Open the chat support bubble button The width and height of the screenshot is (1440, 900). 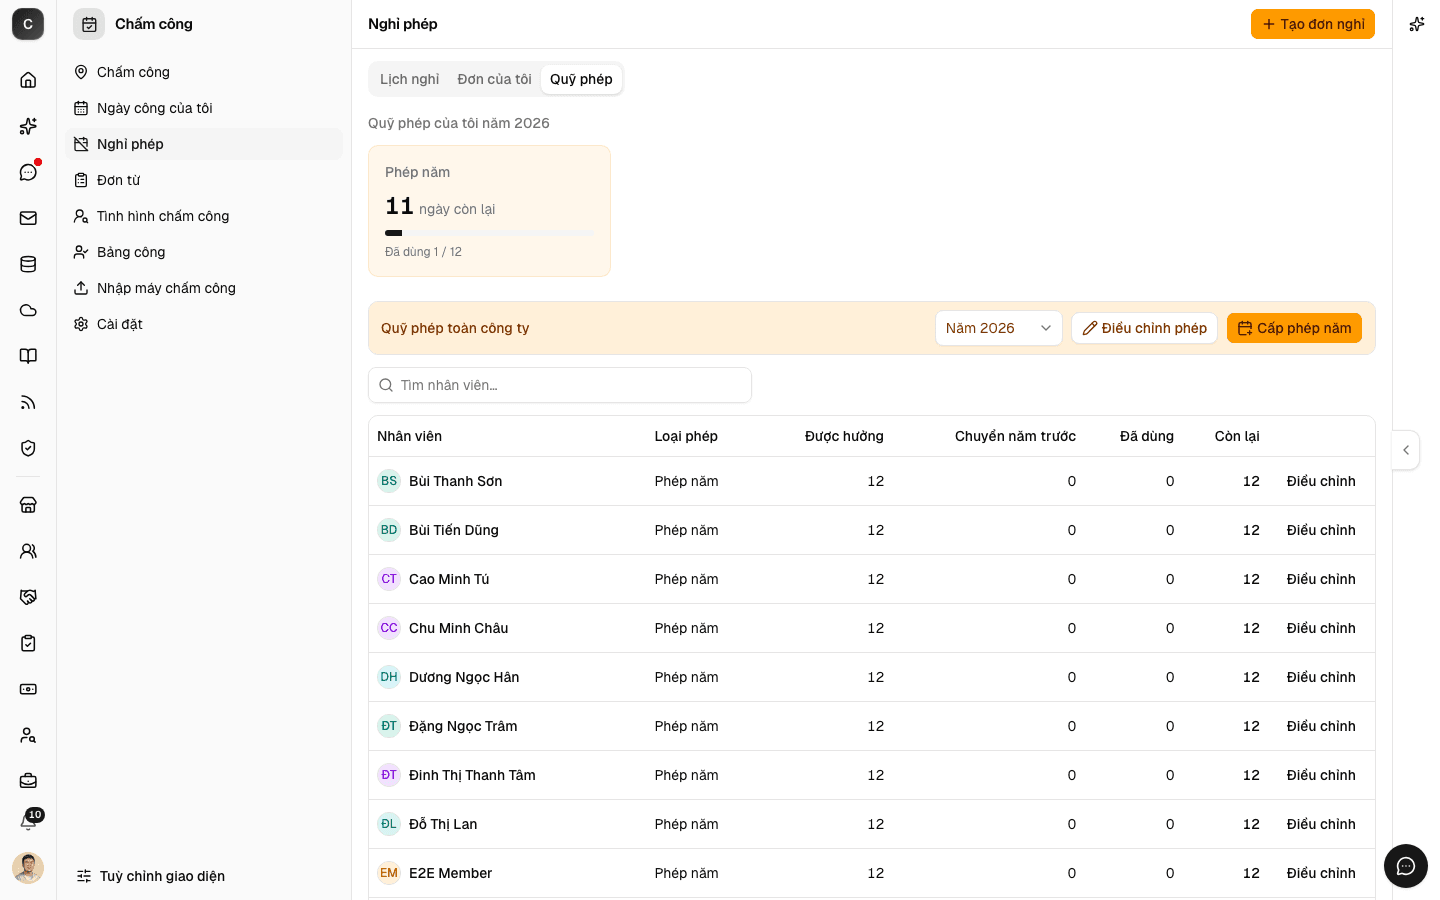coord(1406,866)
